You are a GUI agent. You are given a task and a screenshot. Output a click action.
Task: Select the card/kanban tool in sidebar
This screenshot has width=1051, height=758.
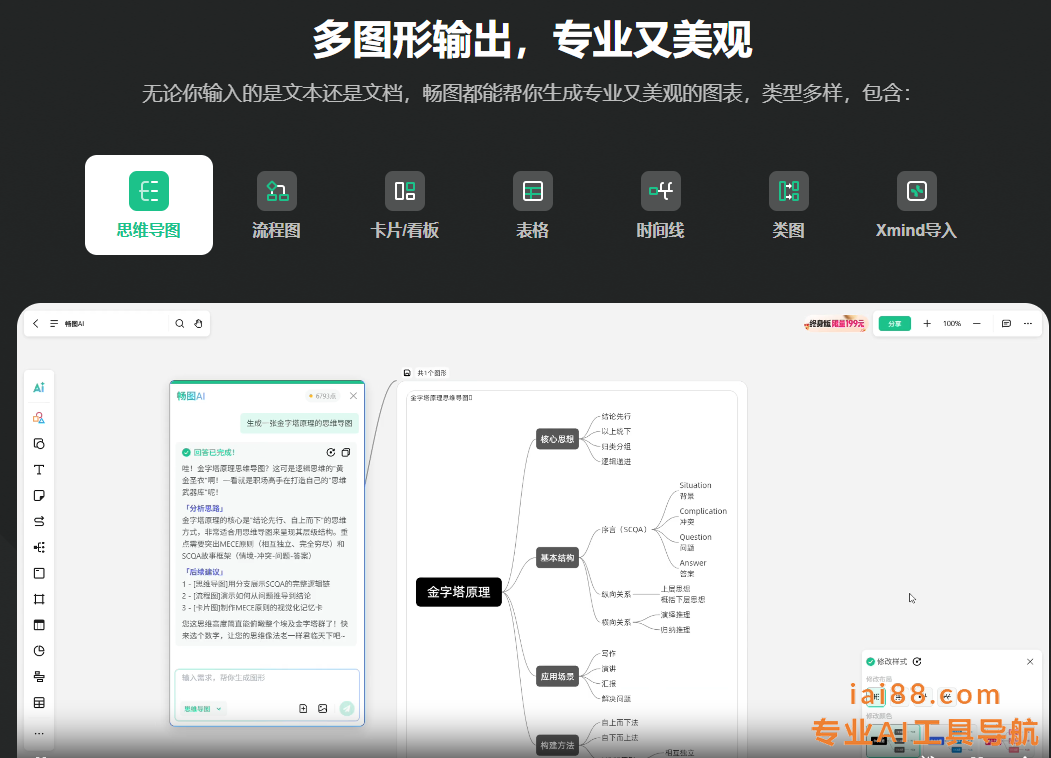point(39,625)
